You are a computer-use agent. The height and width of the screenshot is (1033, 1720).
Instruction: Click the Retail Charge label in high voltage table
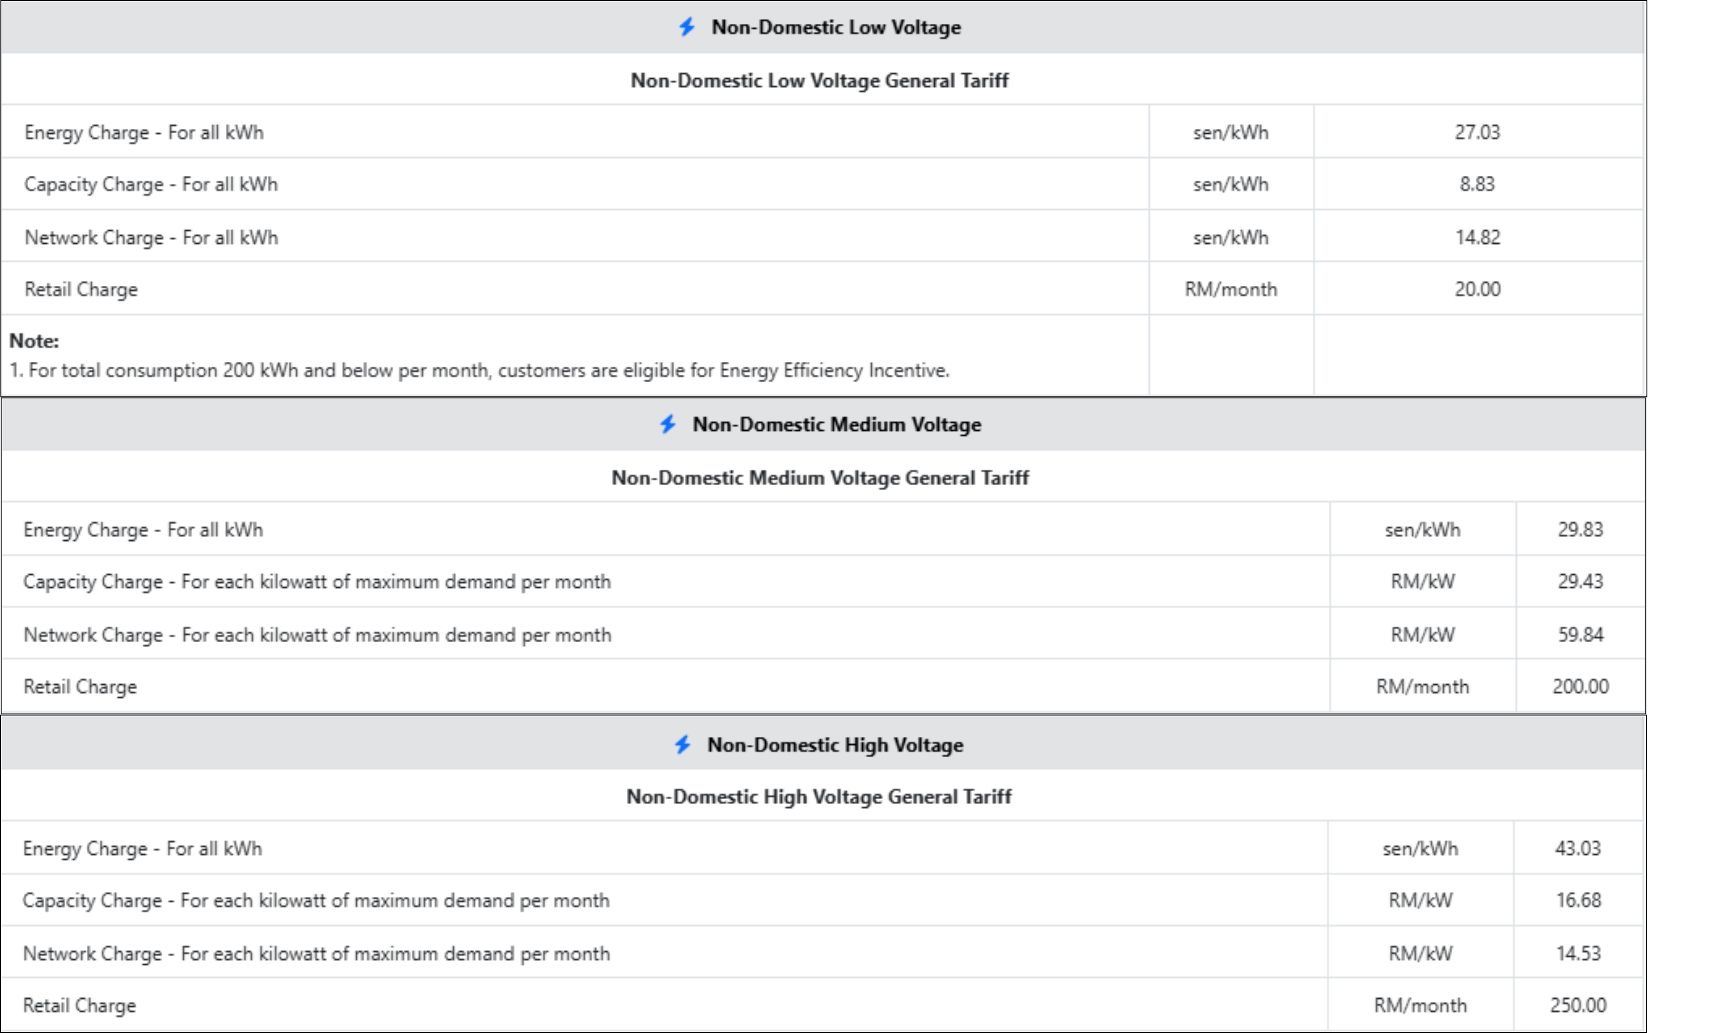(x=79, y=1005)
